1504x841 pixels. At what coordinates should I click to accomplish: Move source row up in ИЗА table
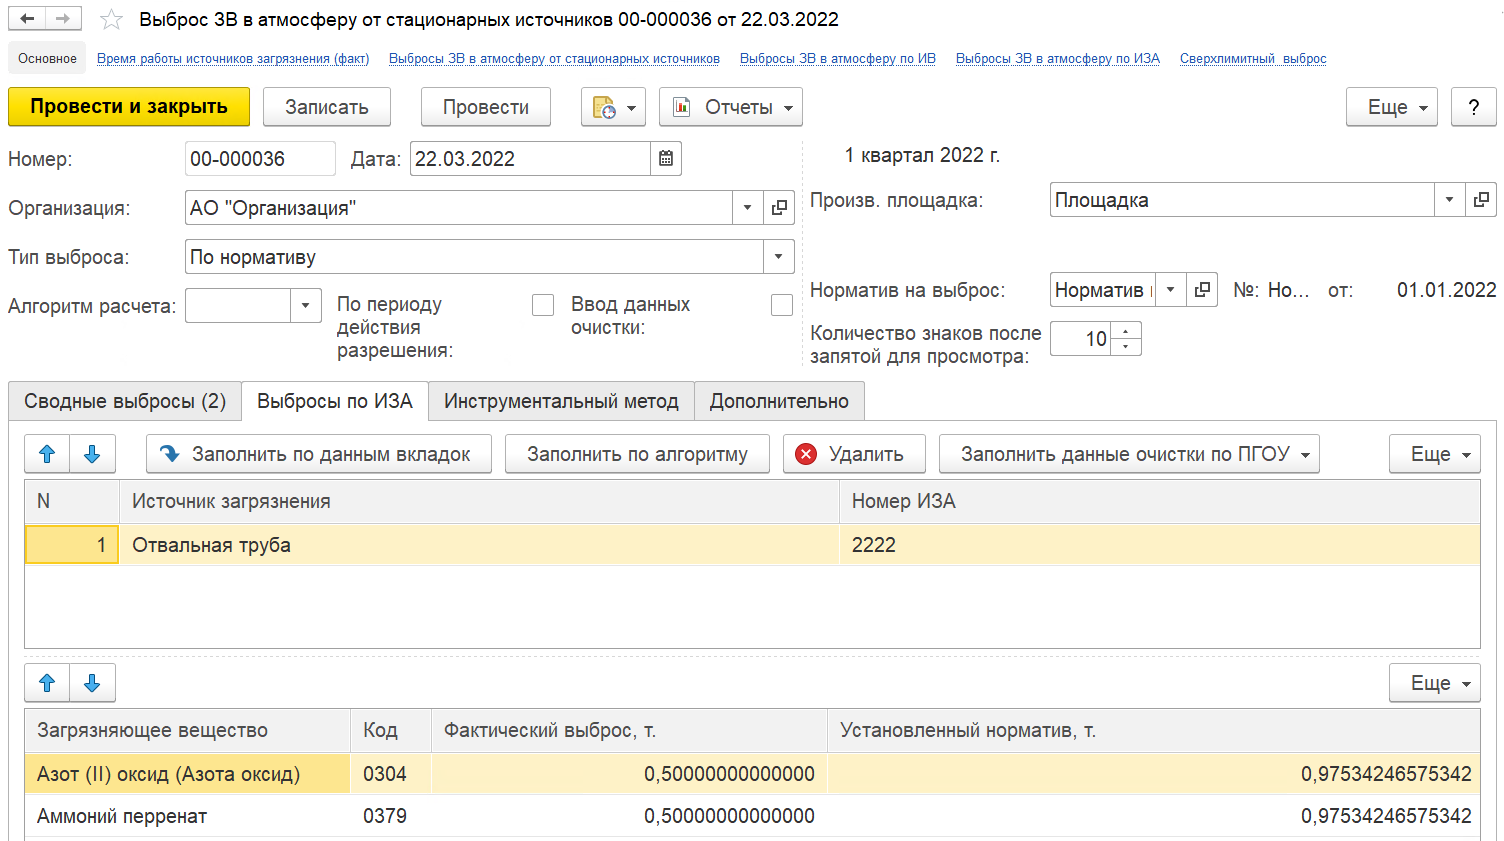coord(47,454)
